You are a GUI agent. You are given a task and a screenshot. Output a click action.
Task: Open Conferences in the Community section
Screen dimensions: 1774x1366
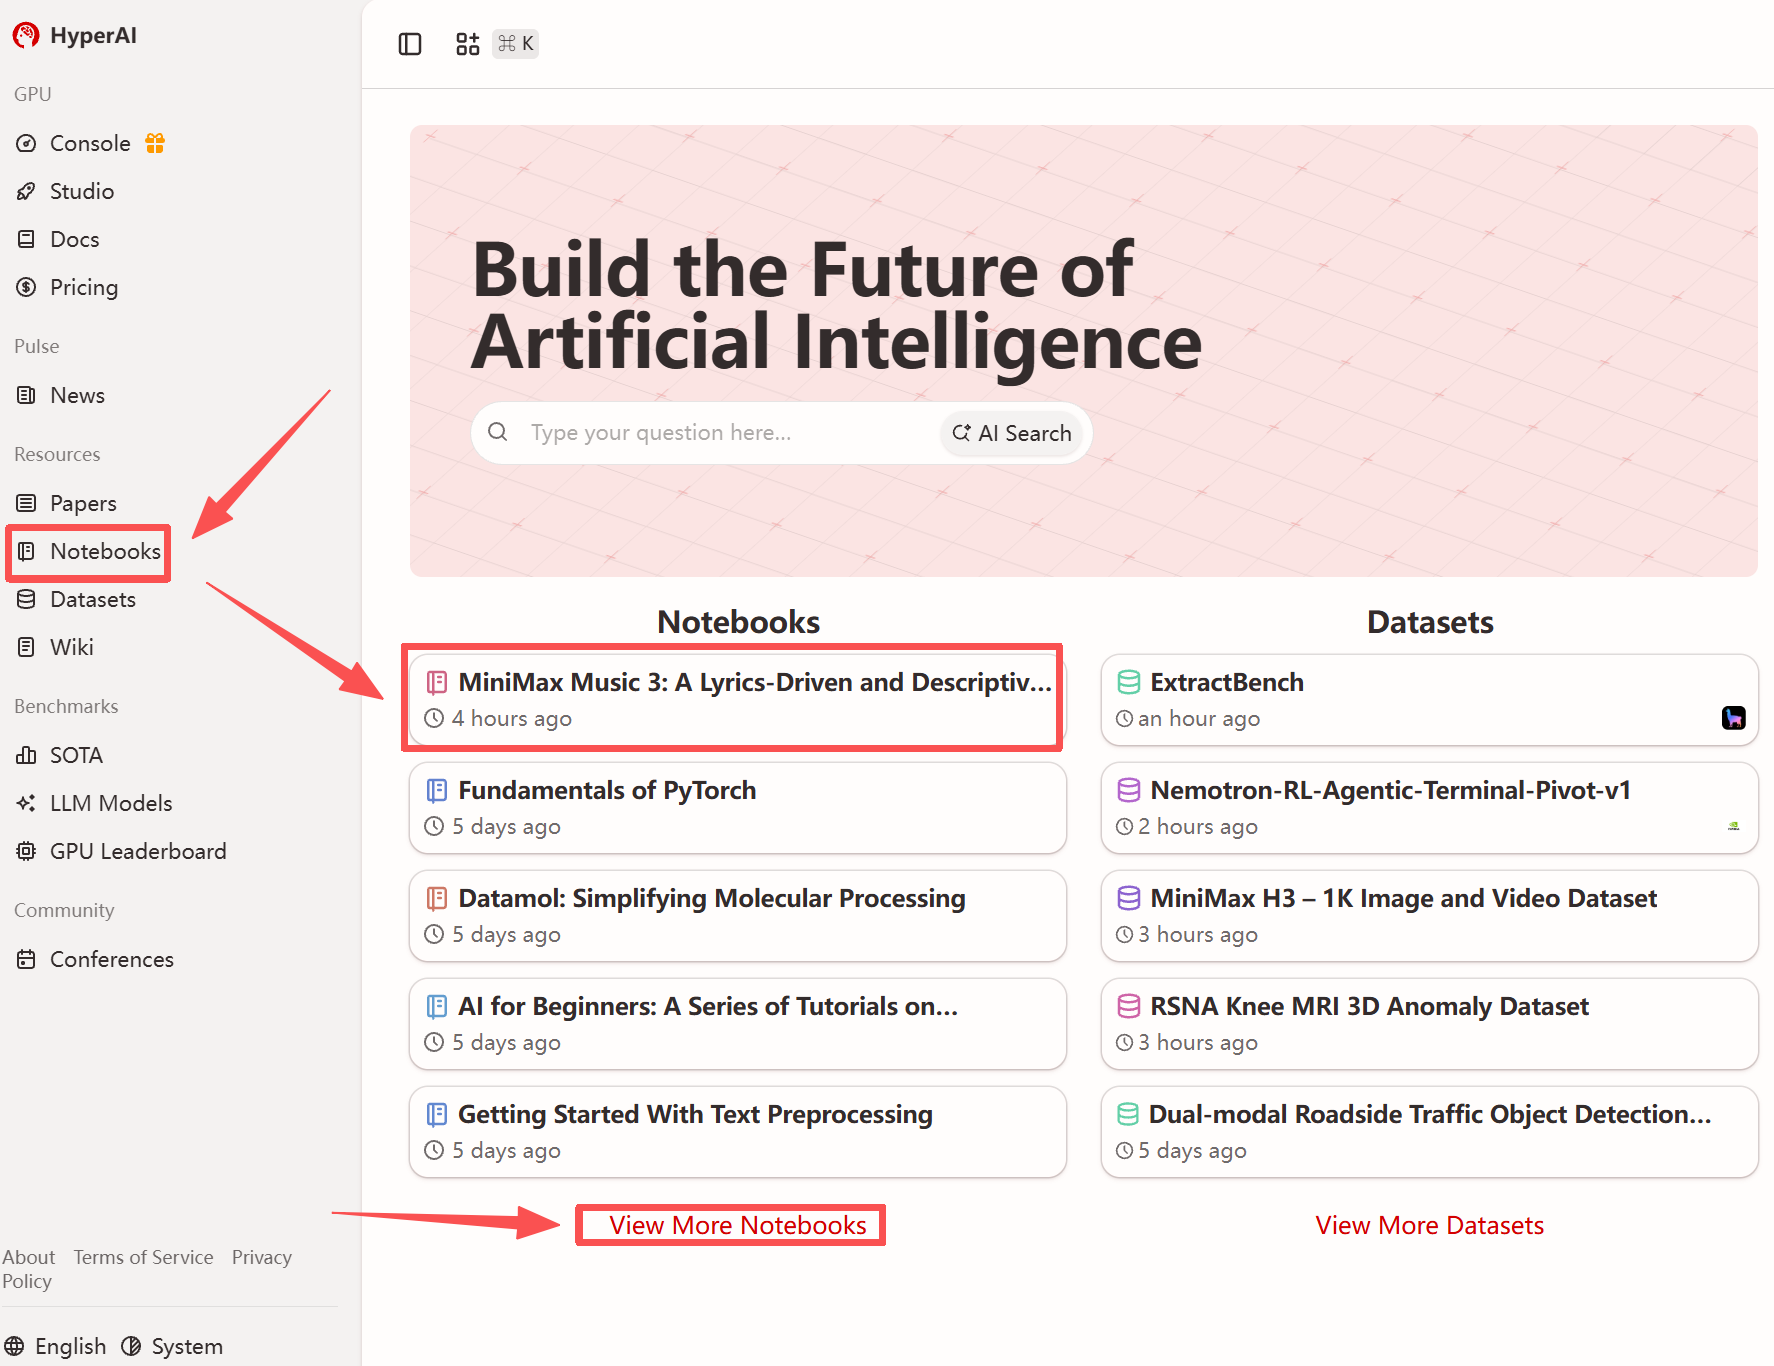(96, 959)
